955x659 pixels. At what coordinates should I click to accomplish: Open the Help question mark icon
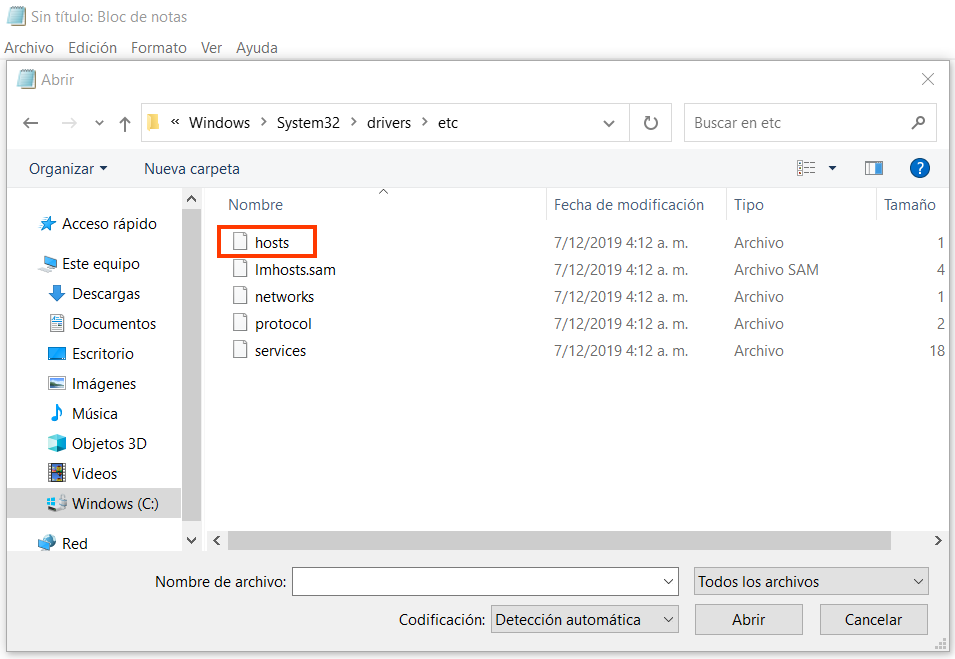(919, 168)
